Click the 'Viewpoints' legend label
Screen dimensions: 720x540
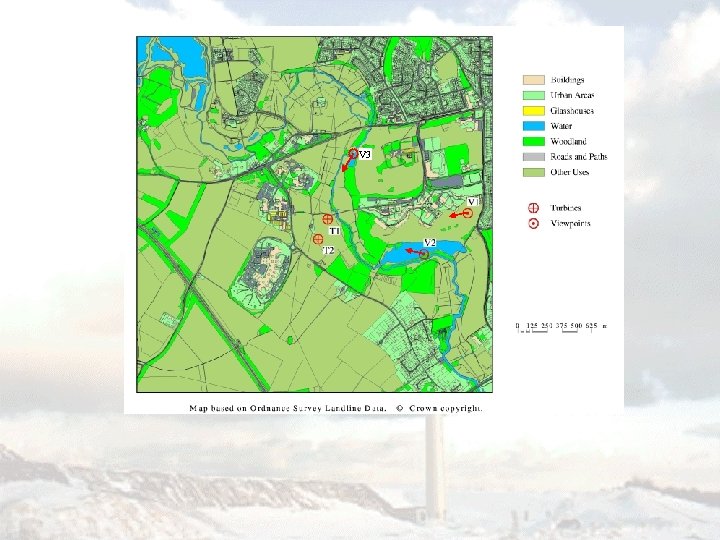[x=570, y=224]
